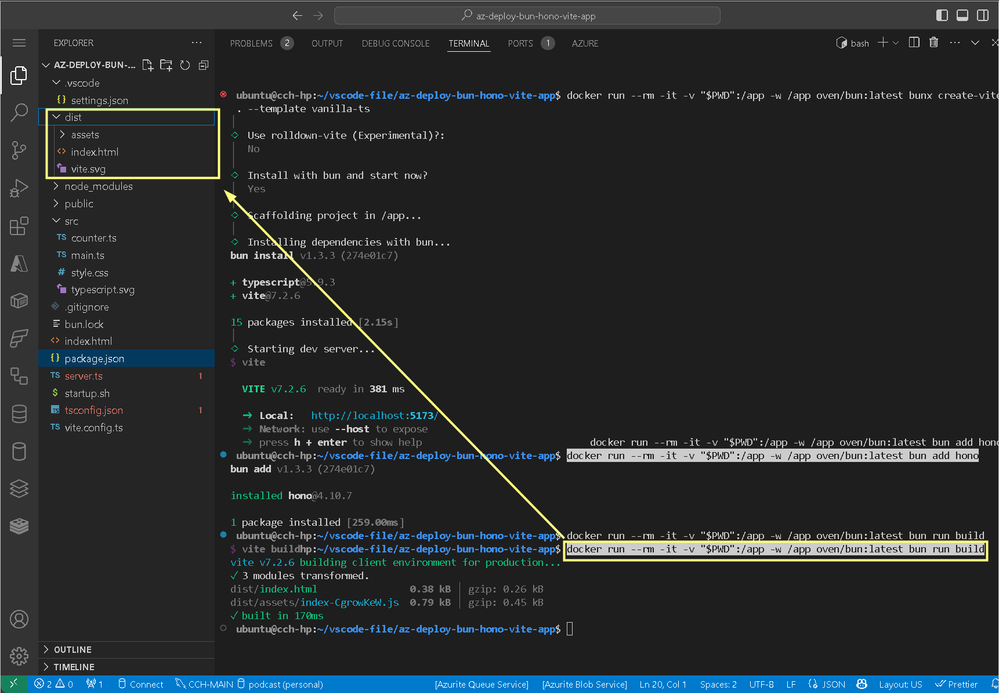Click New File icon in Explorer header

148,65
